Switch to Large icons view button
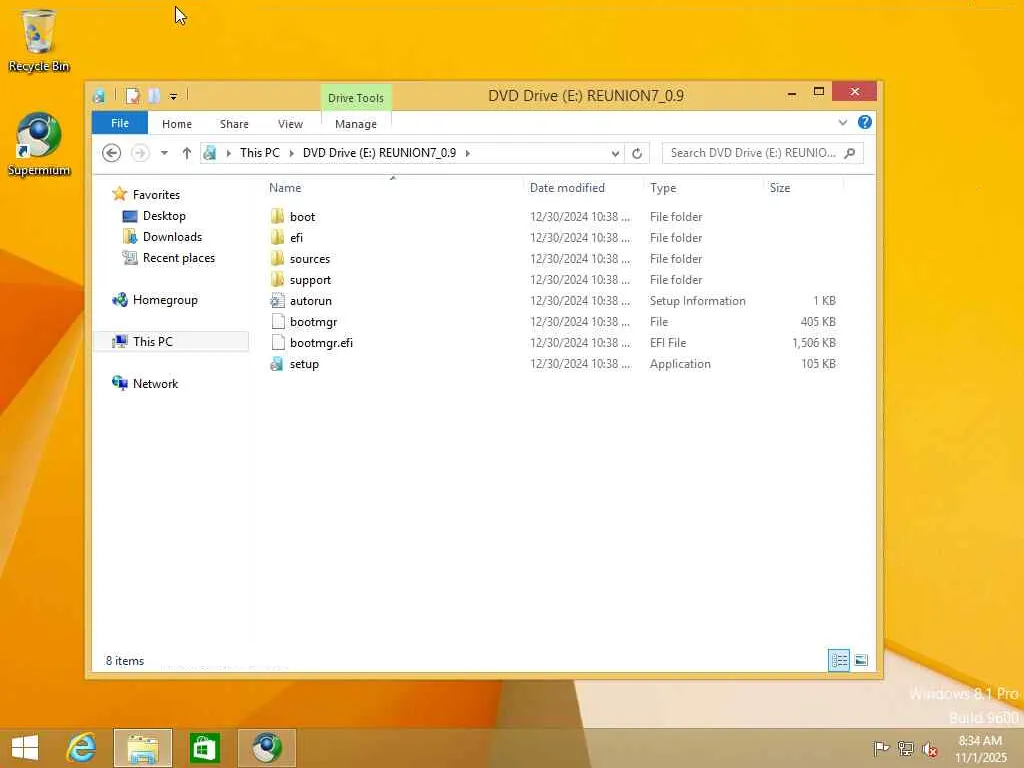 [x=861, y=660]
